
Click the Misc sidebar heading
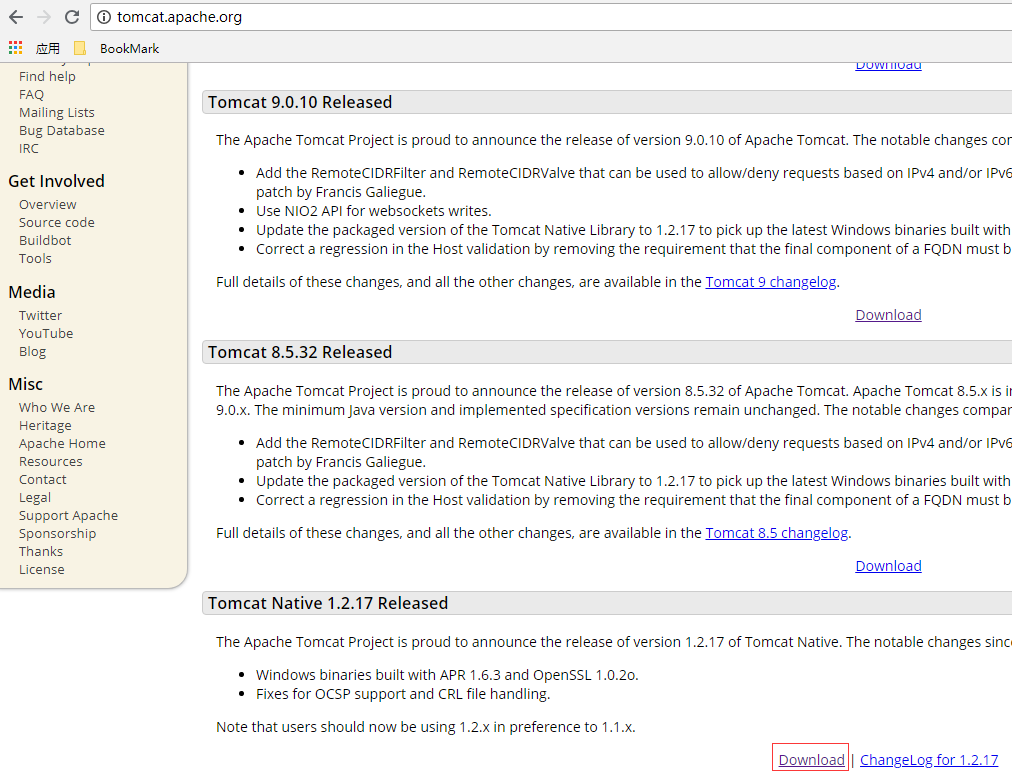[x=25, y=385]
